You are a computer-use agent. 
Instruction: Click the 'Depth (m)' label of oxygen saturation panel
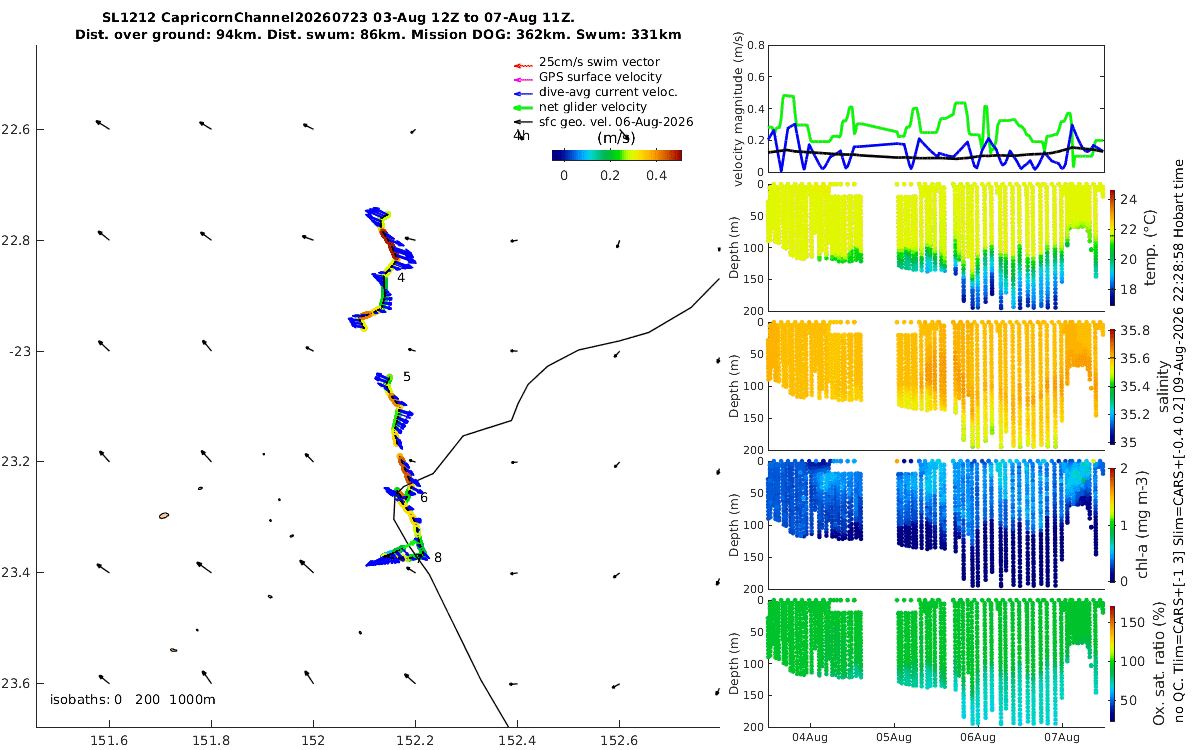point(734,663)
